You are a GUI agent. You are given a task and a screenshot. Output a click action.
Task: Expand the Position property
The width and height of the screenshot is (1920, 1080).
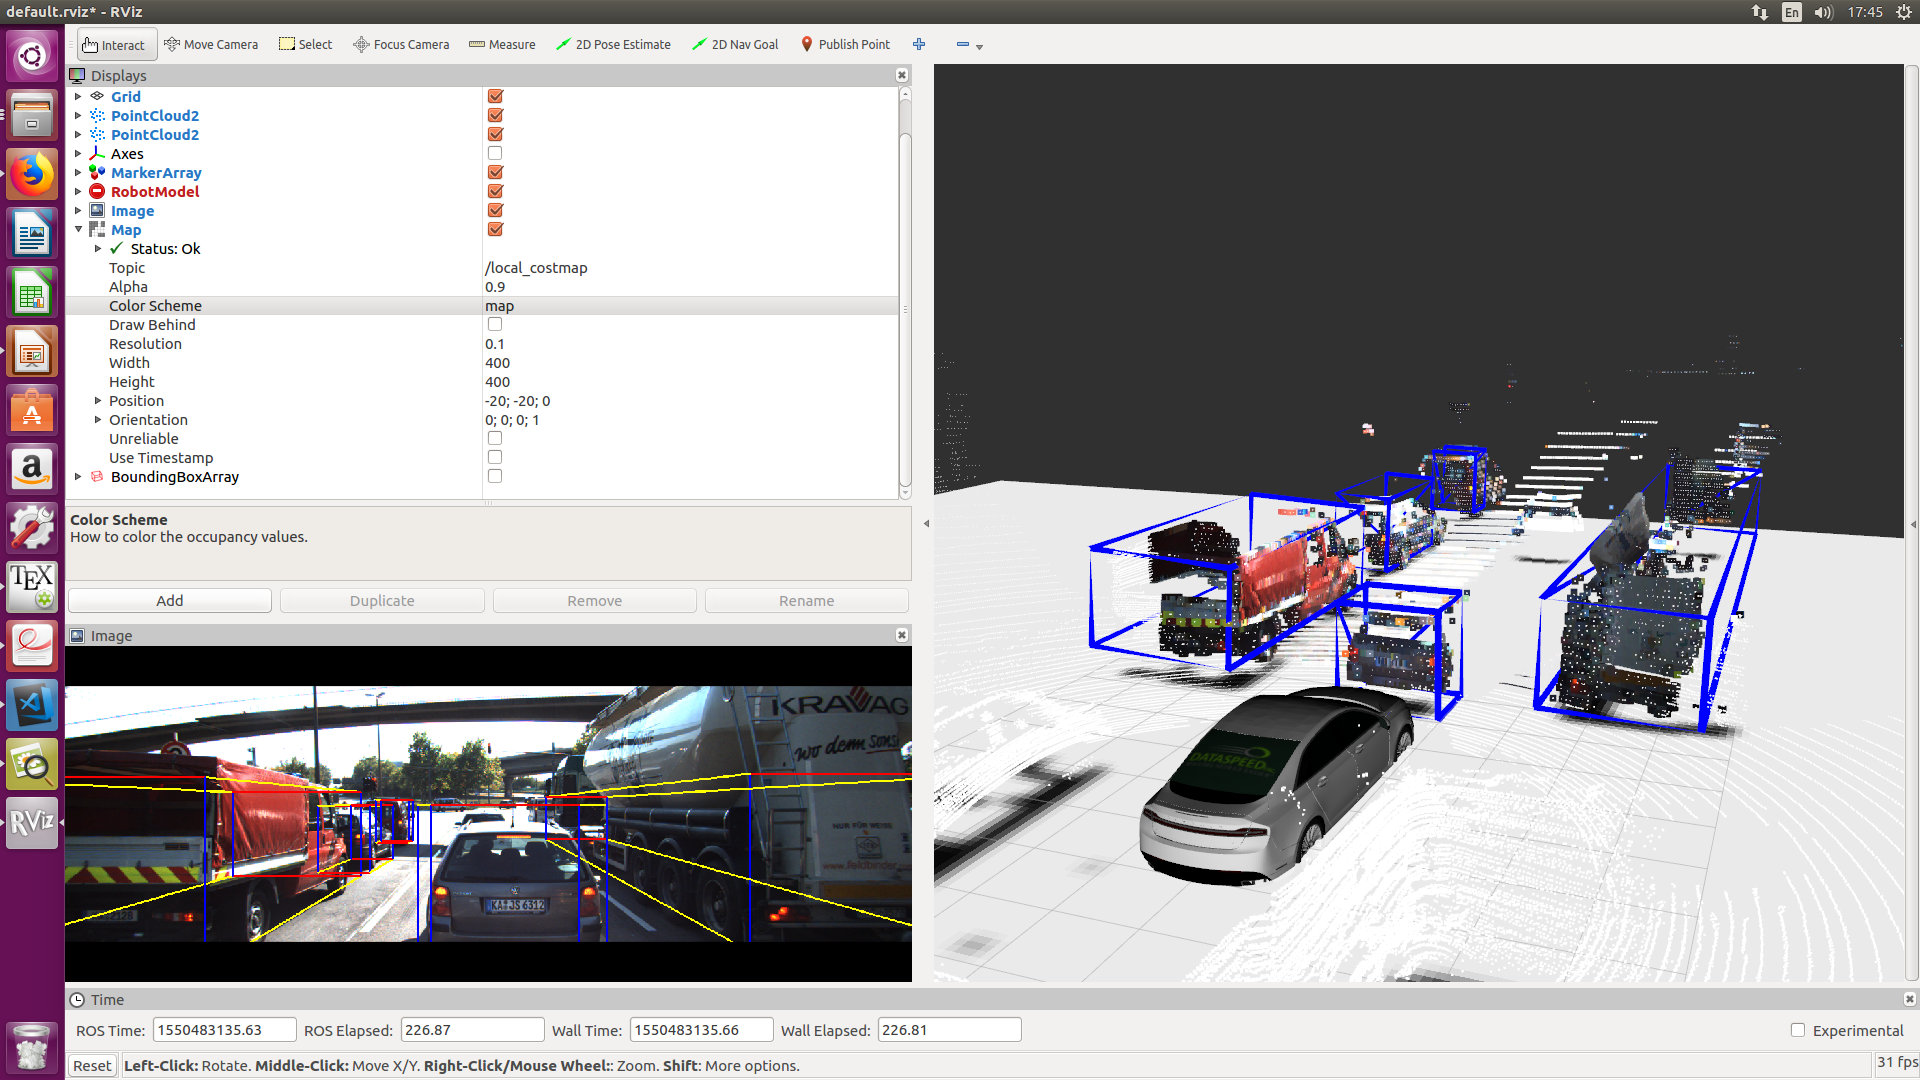[x=98, y=401]
